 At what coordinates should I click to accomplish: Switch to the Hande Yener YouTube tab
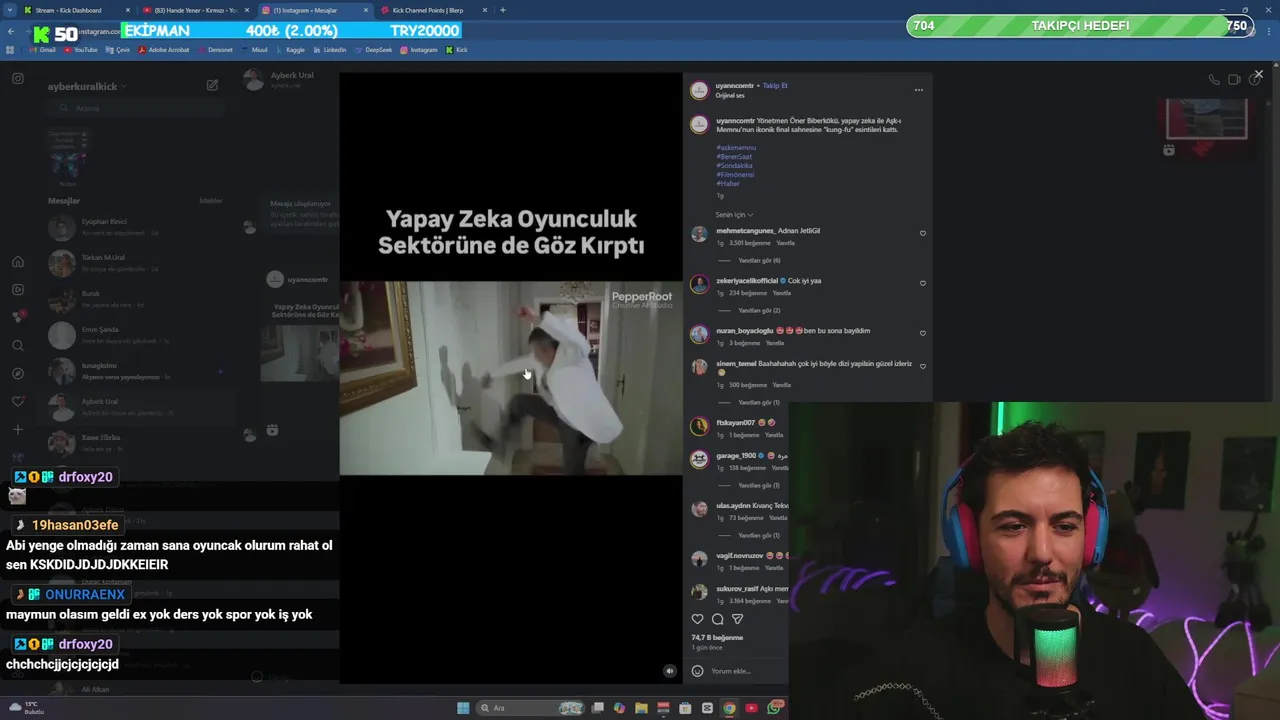195,10
